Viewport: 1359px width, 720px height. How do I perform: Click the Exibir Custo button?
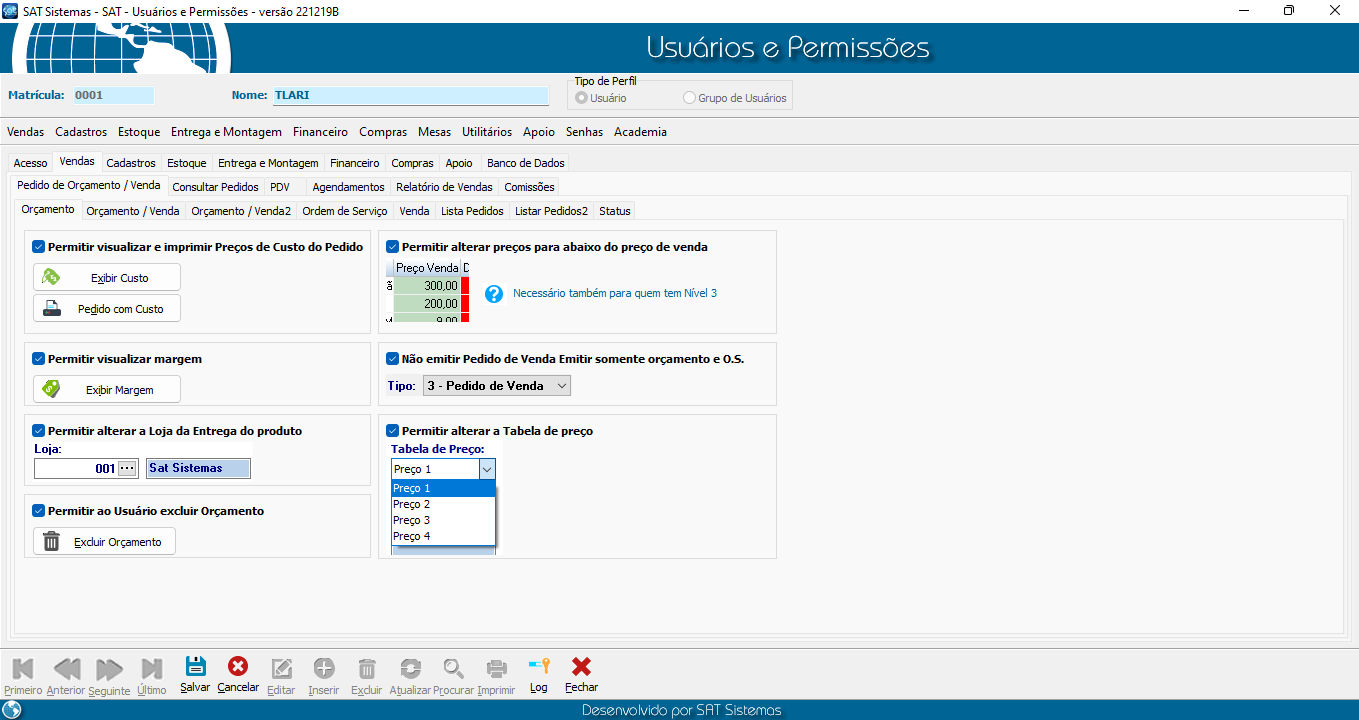107,277
